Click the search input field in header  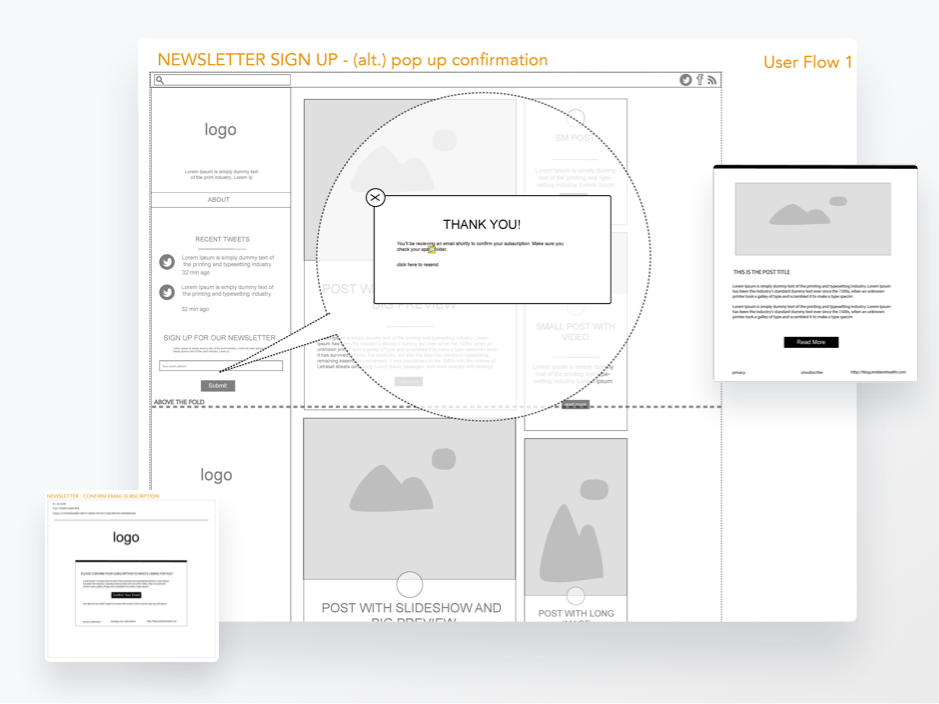point(222,80)
